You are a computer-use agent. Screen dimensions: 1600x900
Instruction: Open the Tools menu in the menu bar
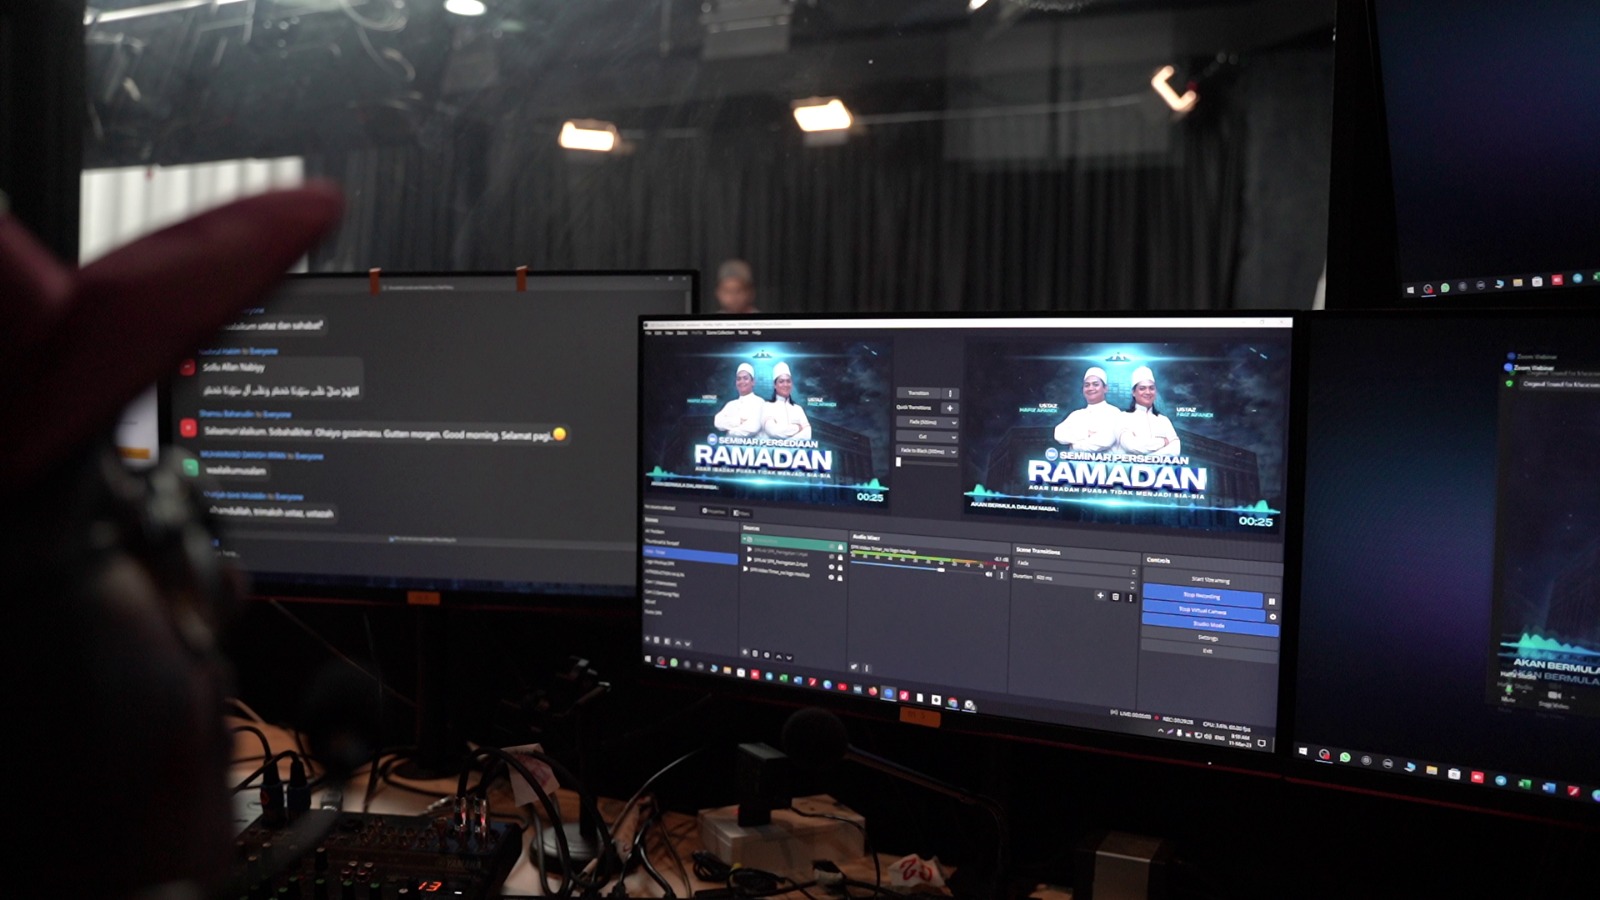(x=743, y=333)
